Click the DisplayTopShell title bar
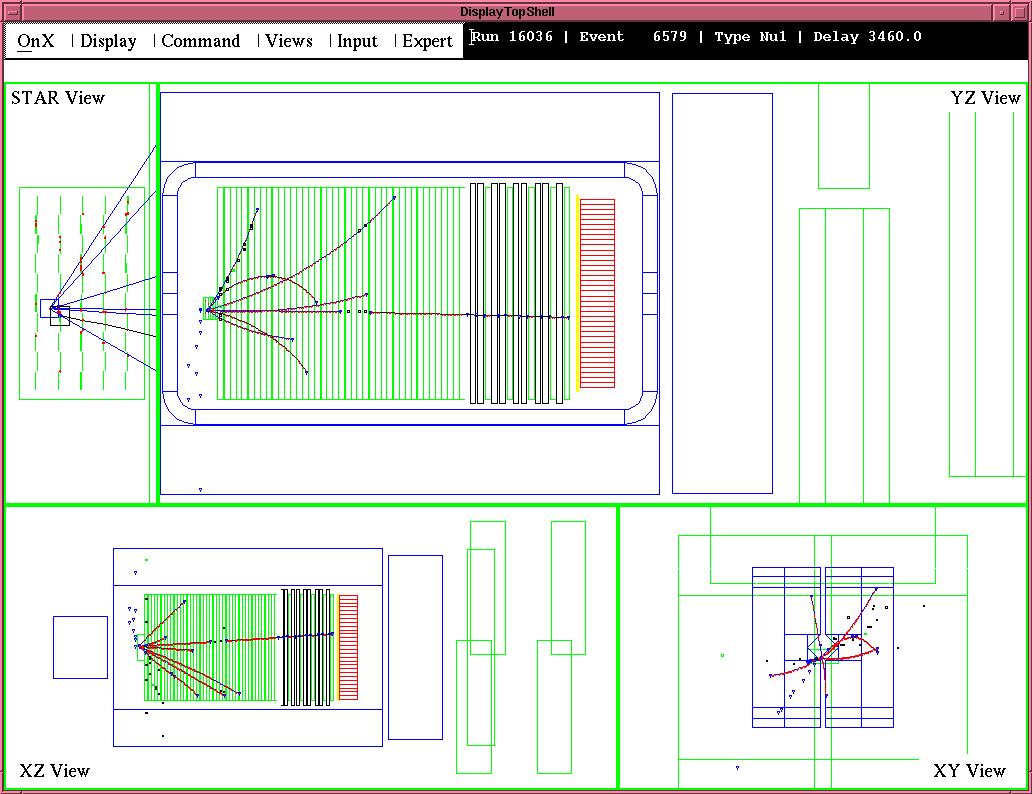 tap(507, 12)
